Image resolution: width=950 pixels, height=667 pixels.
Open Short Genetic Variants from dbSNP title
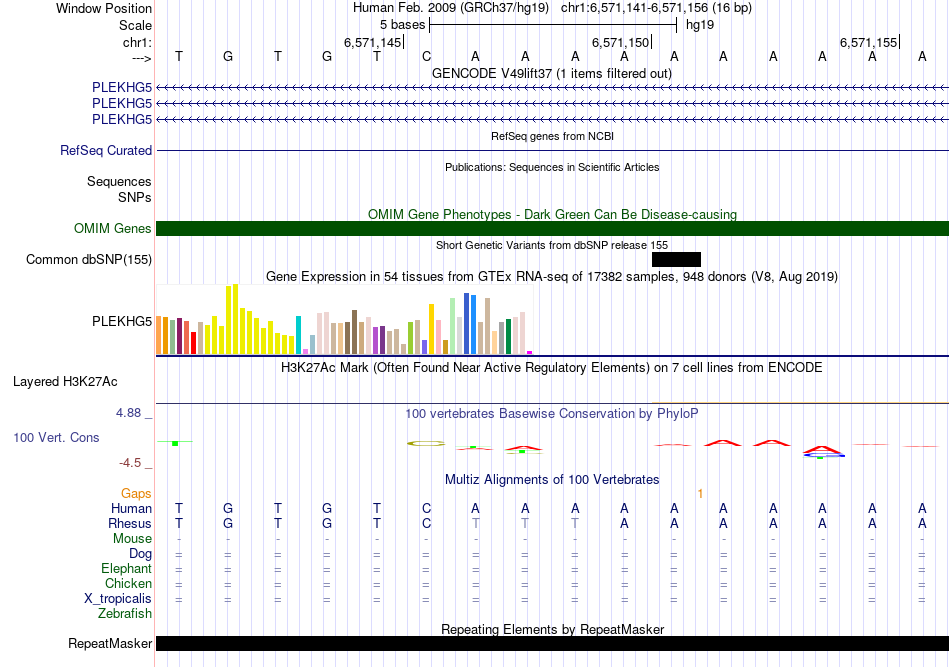(x=552, y=245)
